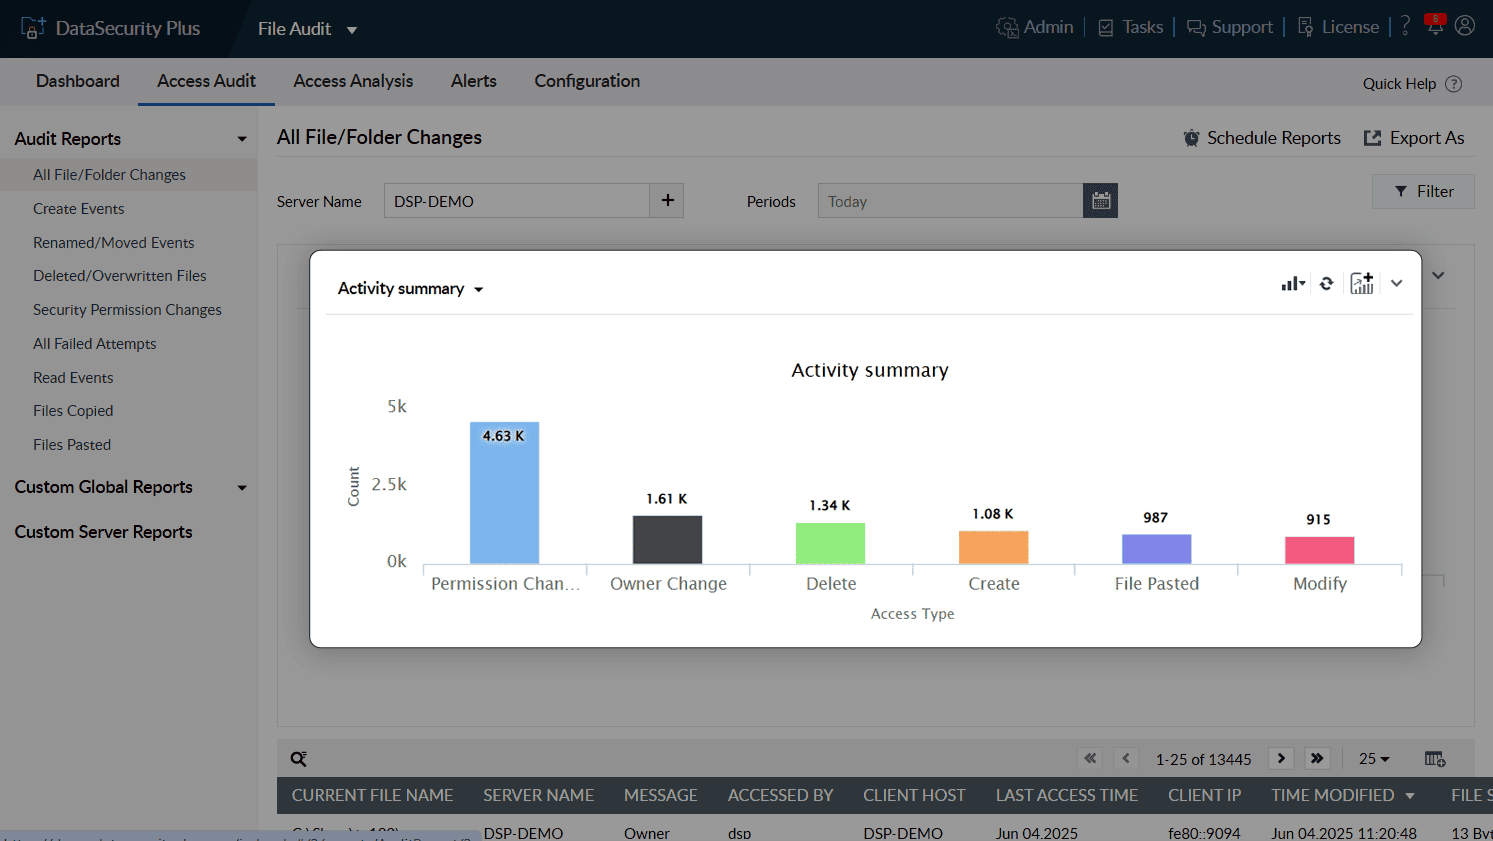The height and width of the screenshot is (841, 1493).
Task: Click the dark Owner Change bar
Action: click(668, 540)
